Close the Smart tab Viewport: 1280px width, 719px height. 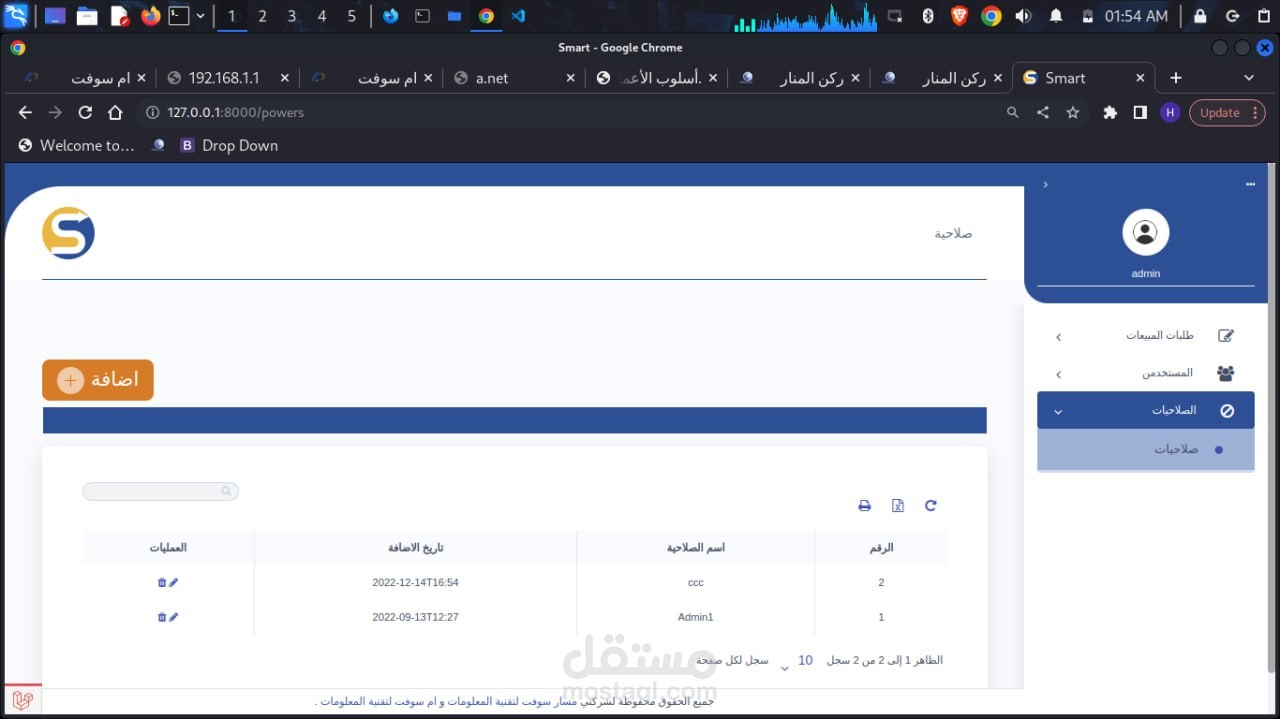[x=1140, y=78]
